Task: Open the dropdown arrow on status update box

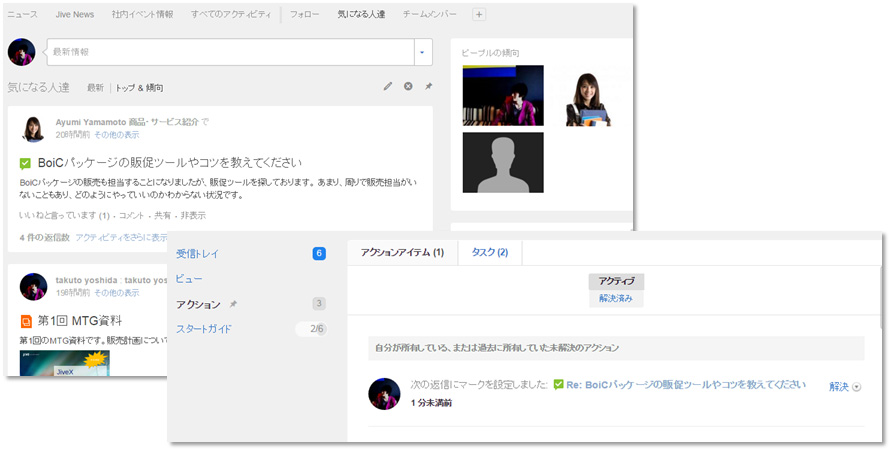Action: pos(422,52)
